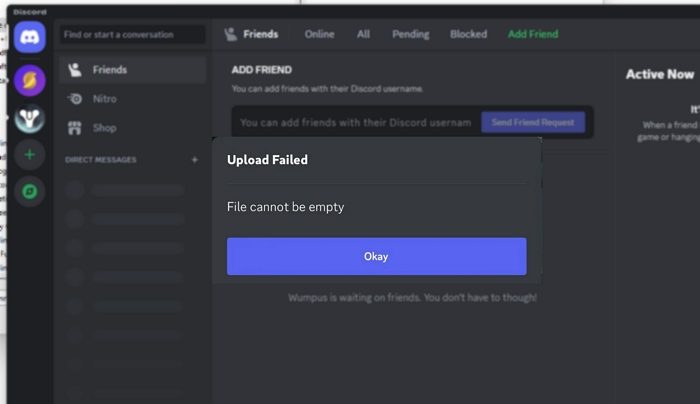
Task: Open the Blocked tab
Action: pyautogui.click(x=468, y=34)
